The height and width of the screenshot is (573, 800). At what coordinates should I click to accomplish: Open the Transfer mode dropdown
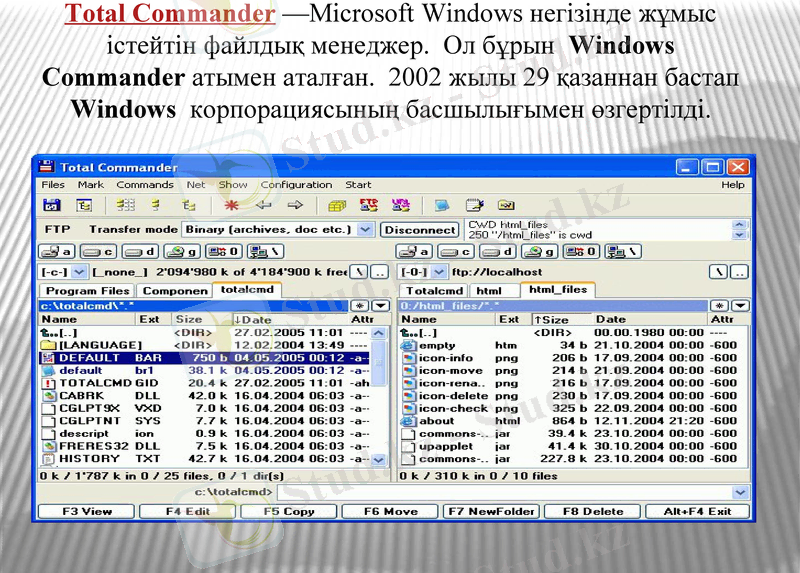tap(365, 229)
